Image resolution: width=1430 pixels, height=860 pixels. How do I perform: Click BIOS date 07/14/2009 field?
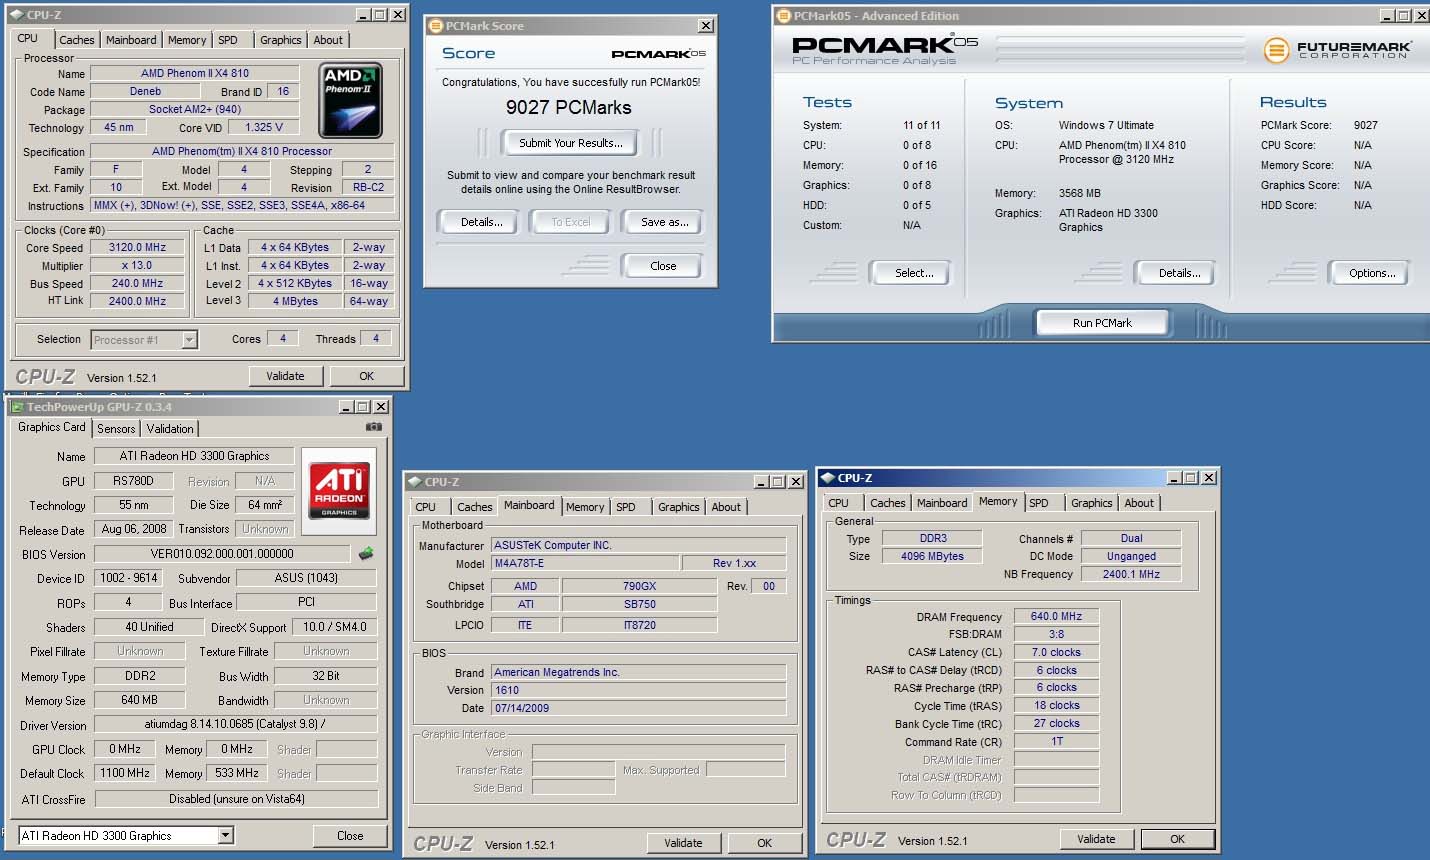[638, 708]
